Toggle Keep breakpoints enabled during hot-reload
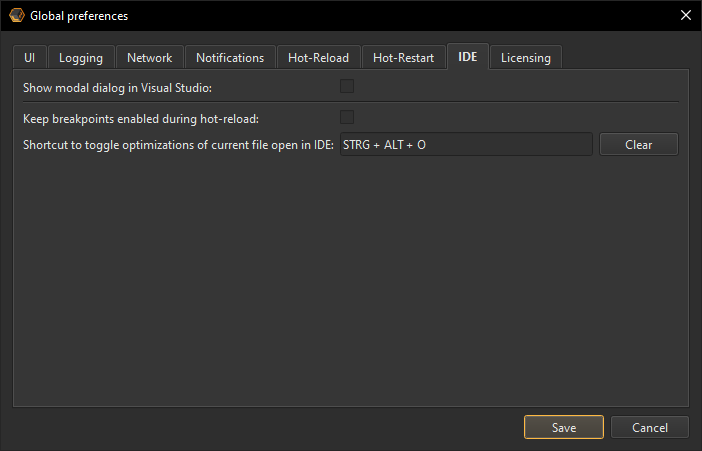Viewport: 702px width, 451px height. pyautogui.click(x=347, y=117)
